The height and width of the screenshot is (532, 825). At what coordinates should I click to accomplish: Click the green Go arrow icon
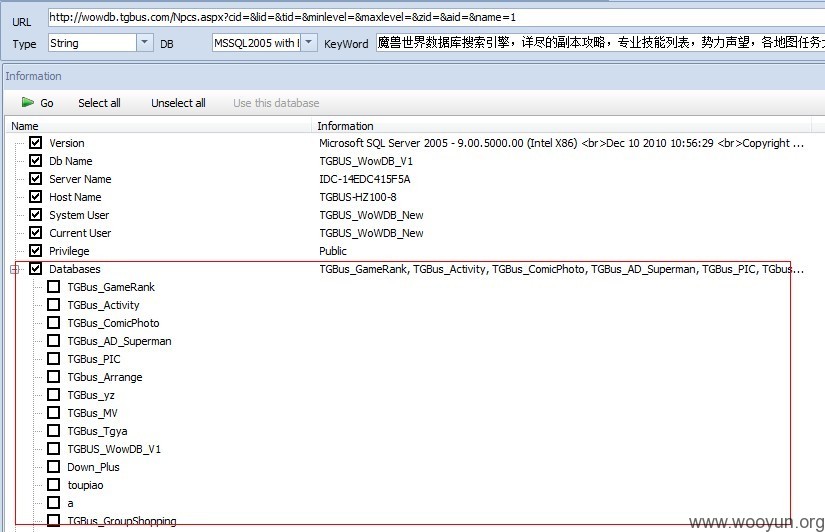27,102
